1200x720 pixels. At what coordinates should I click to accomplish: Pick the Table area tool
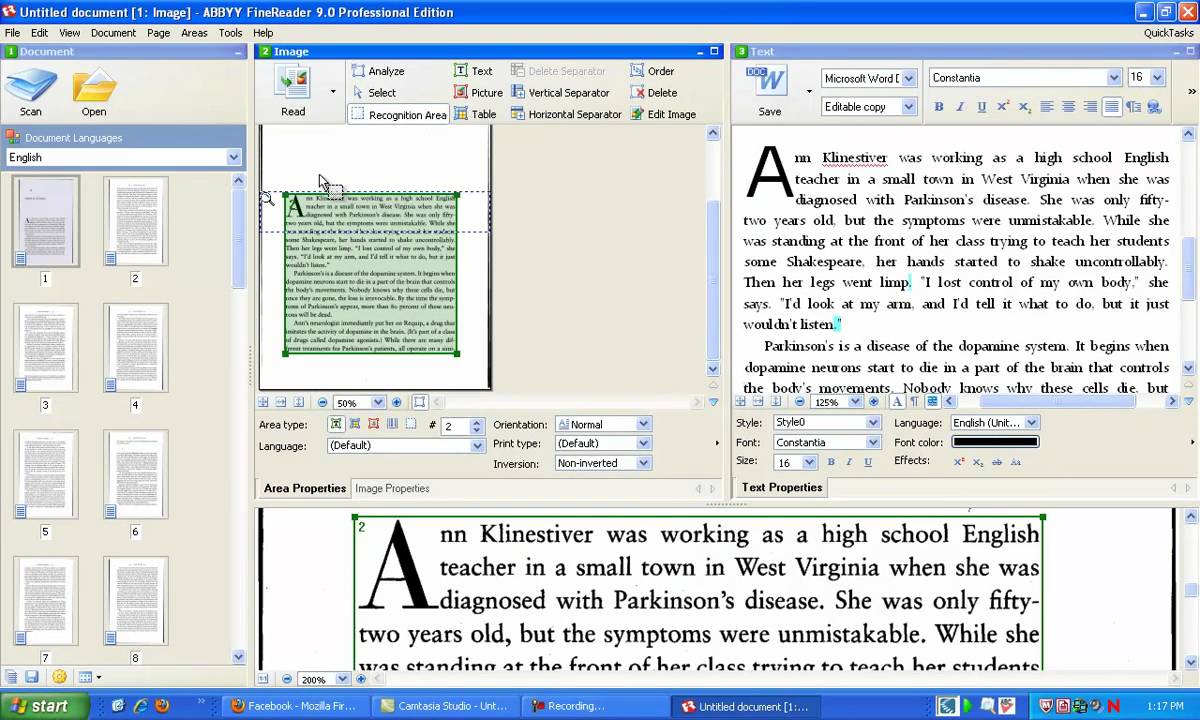point(475,114)
